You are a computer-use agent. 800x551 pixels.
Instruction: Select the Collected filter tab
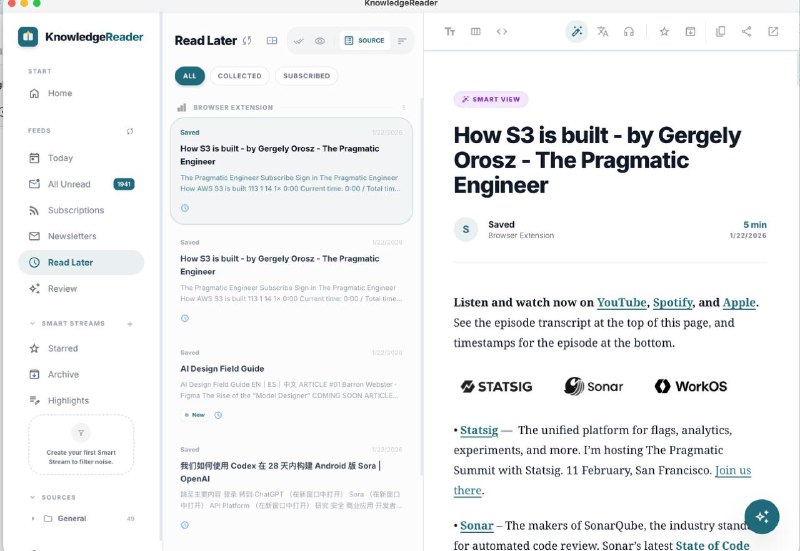point(239,76)
